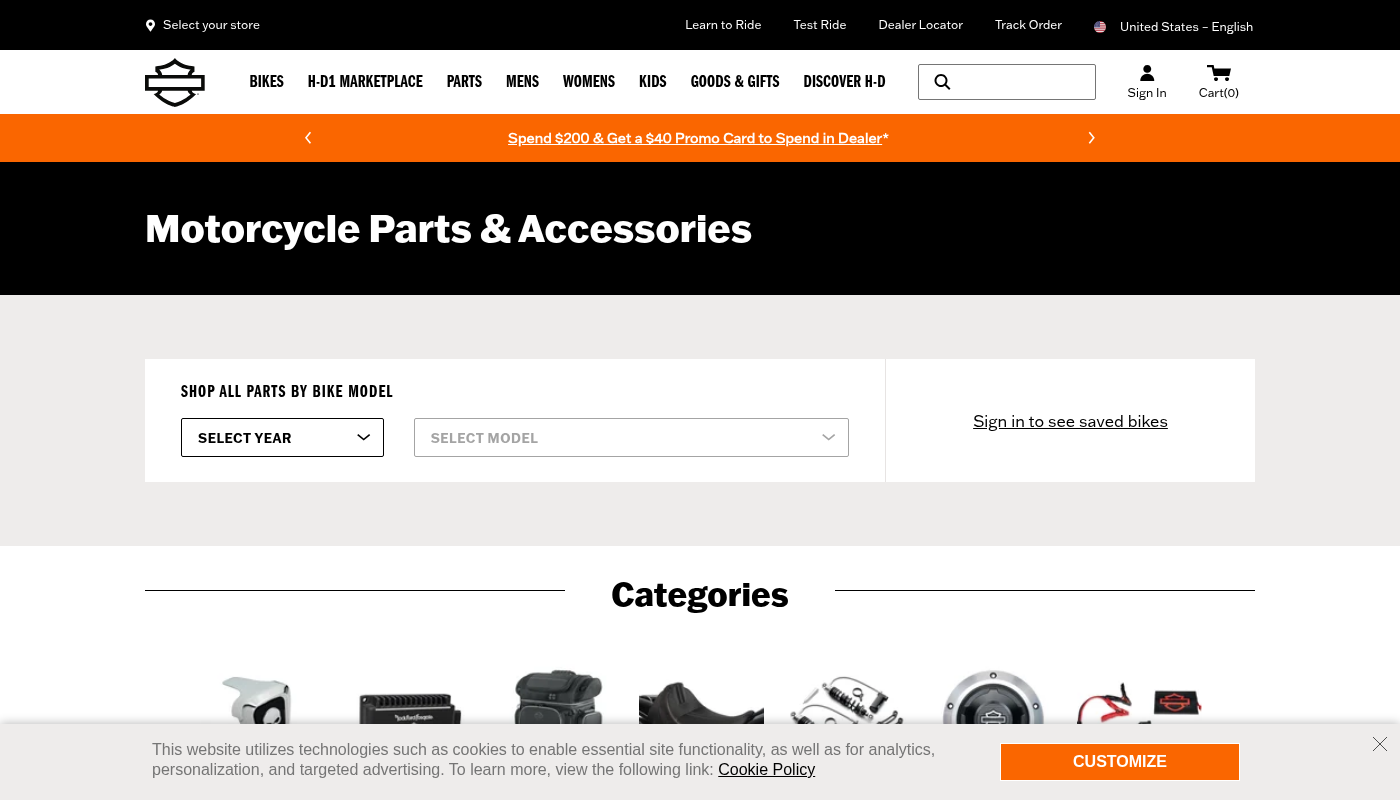The height and width of the screenshot is (800, 1400).
Task: Show next promo with right arrow
Action: coord(1091,138)
